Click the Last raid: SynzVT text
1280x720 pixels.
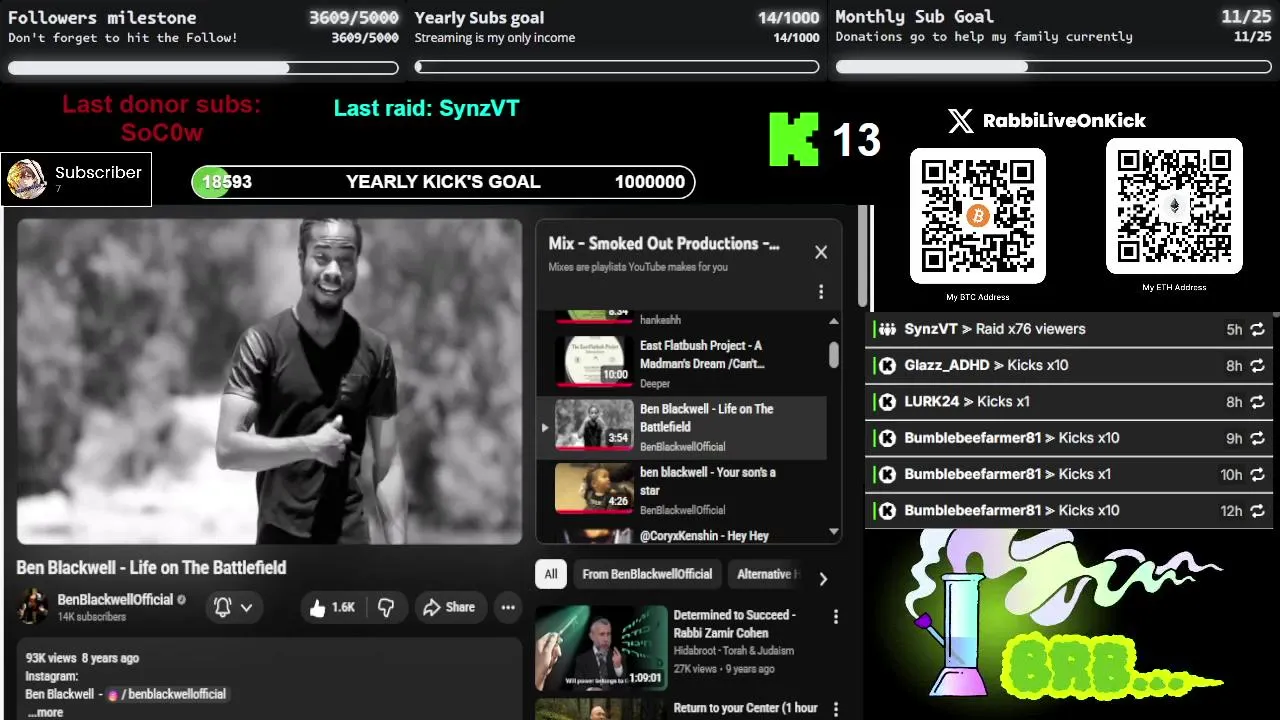(x=427, y=108)
